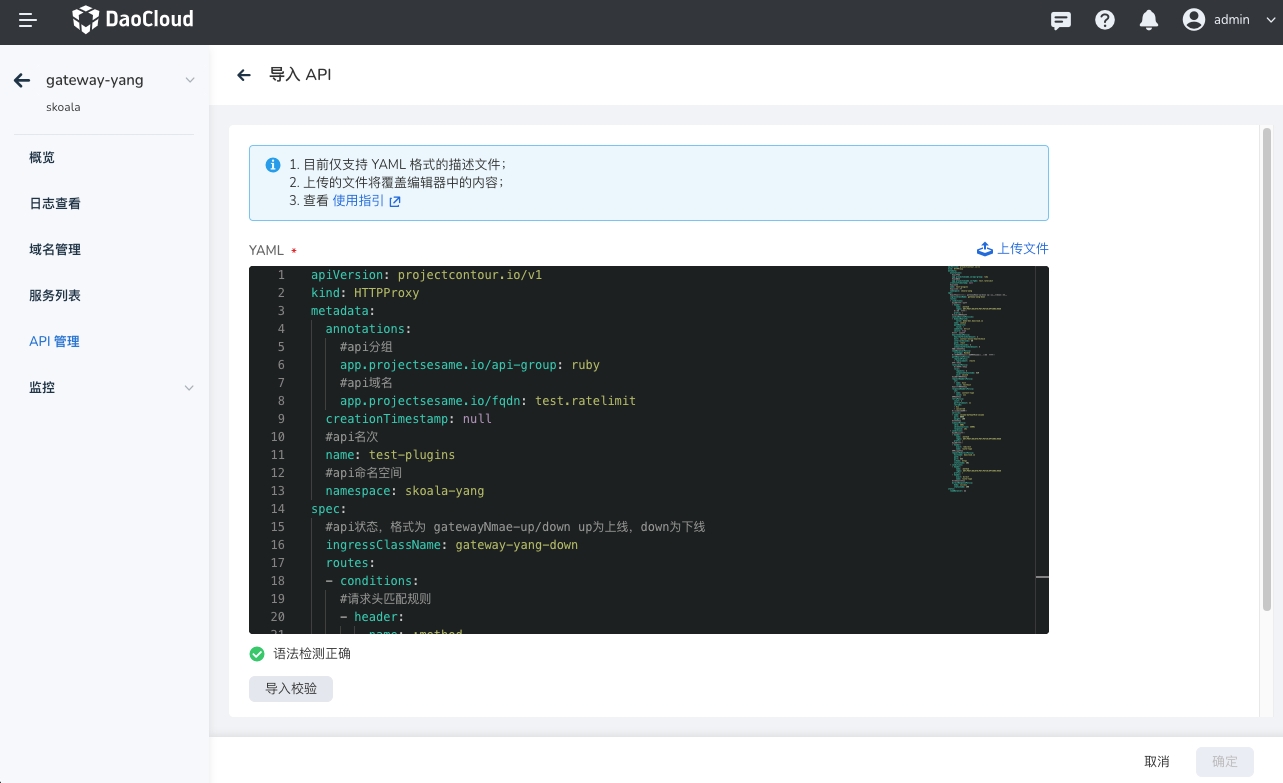The image size is (1283, 783).
Task: Click the 导入校验 button
Action: [290, 689]
